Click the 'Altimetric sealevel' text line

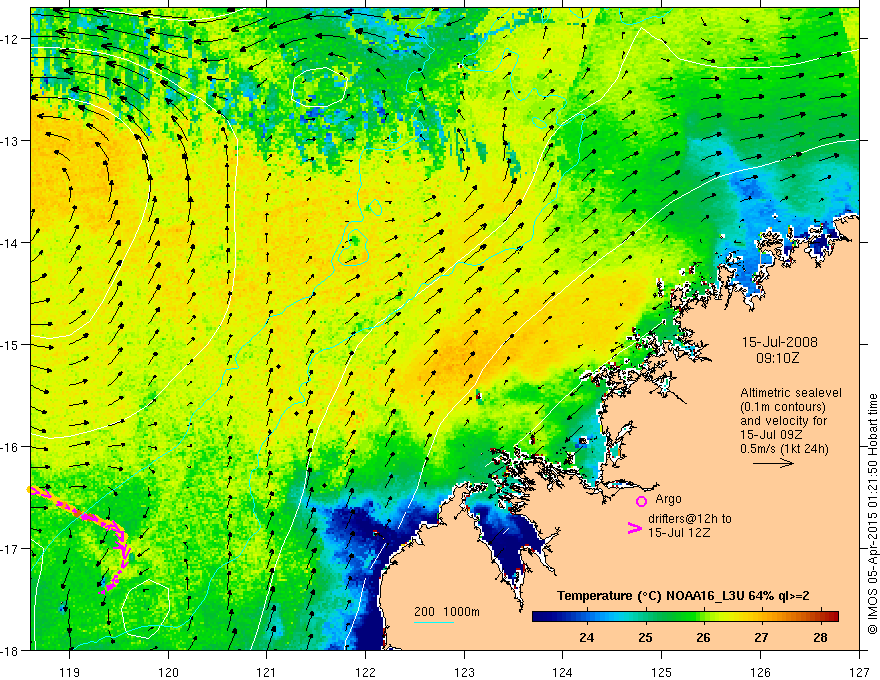pos(791,393)
